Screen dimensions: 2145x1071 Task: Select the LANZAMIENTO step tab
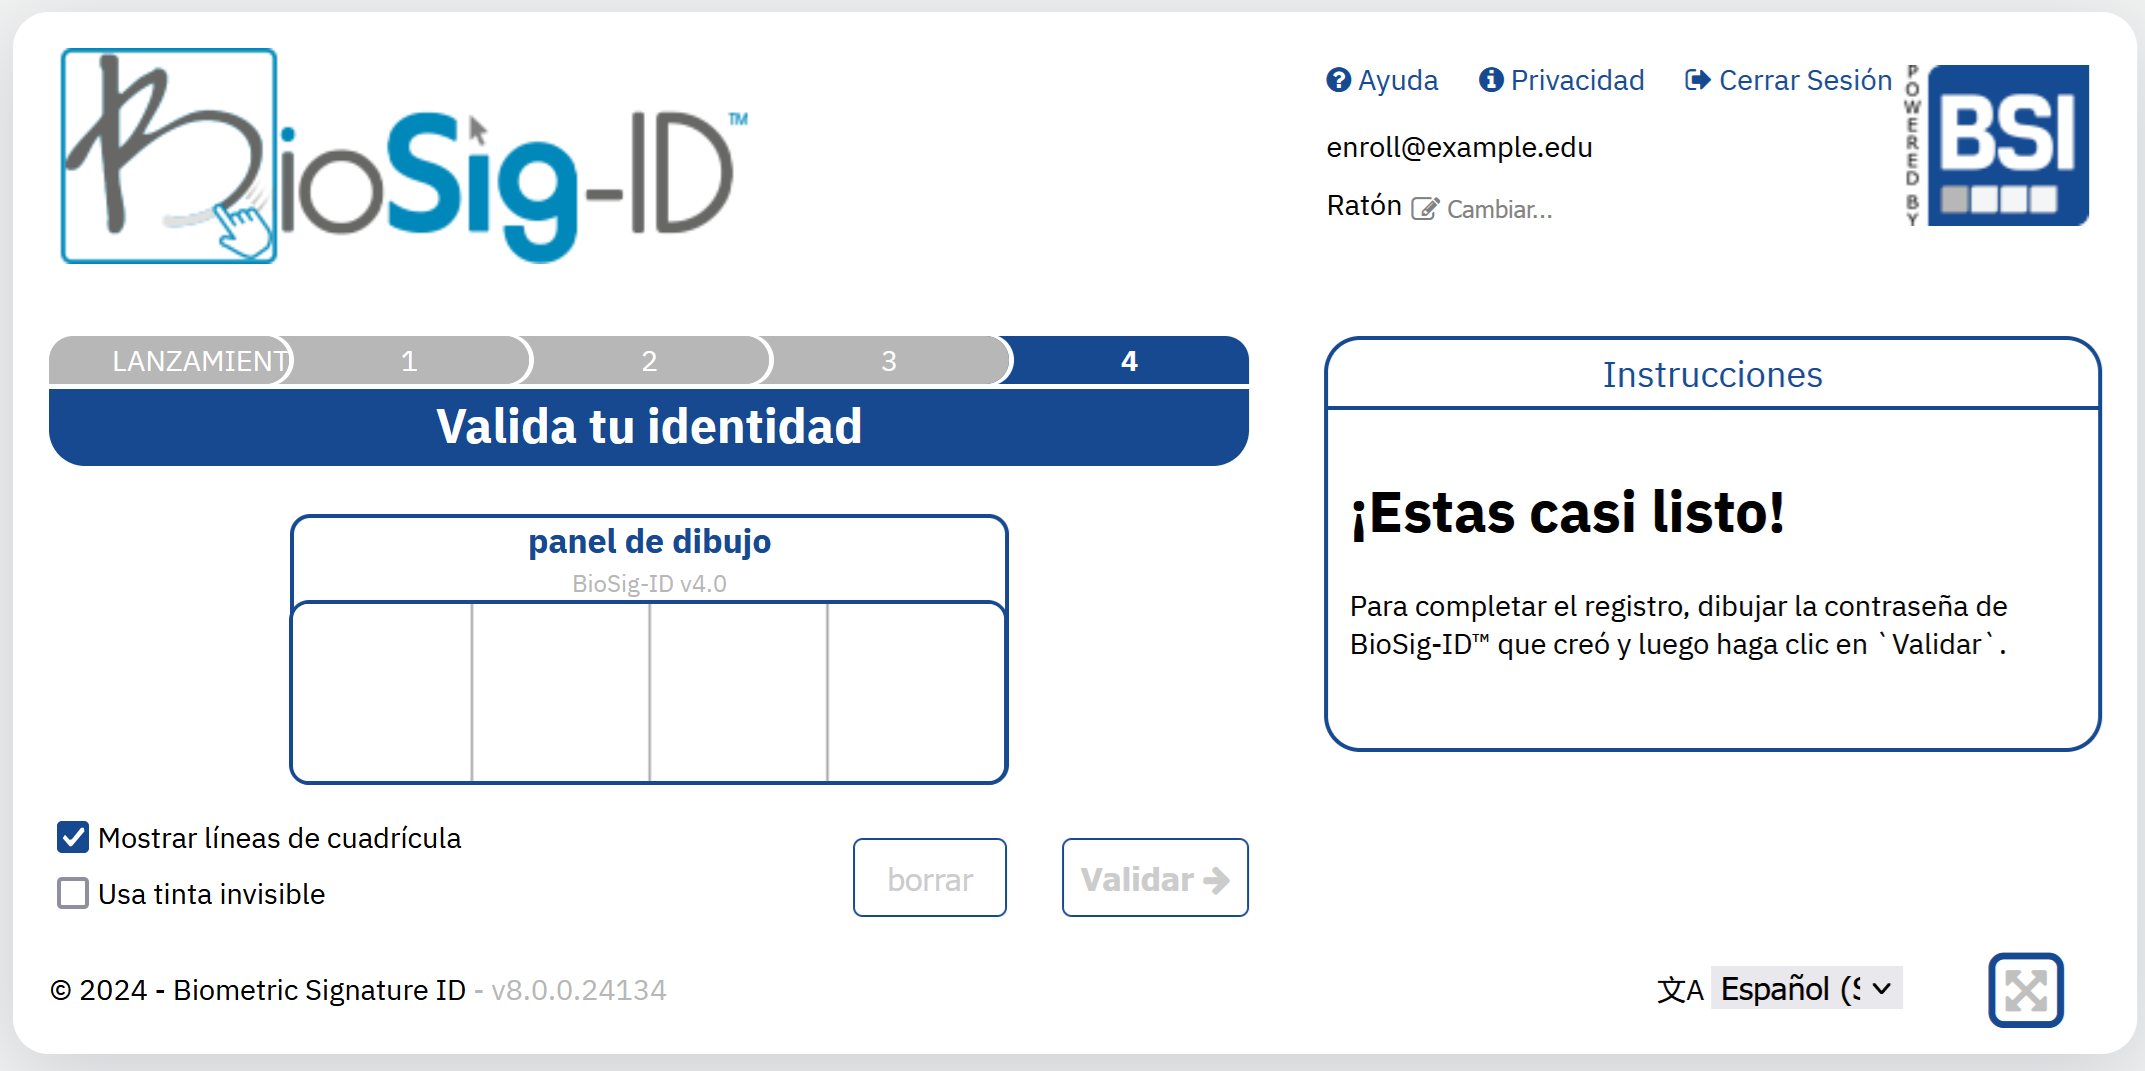pyautogui.click(x=170, y=360)
